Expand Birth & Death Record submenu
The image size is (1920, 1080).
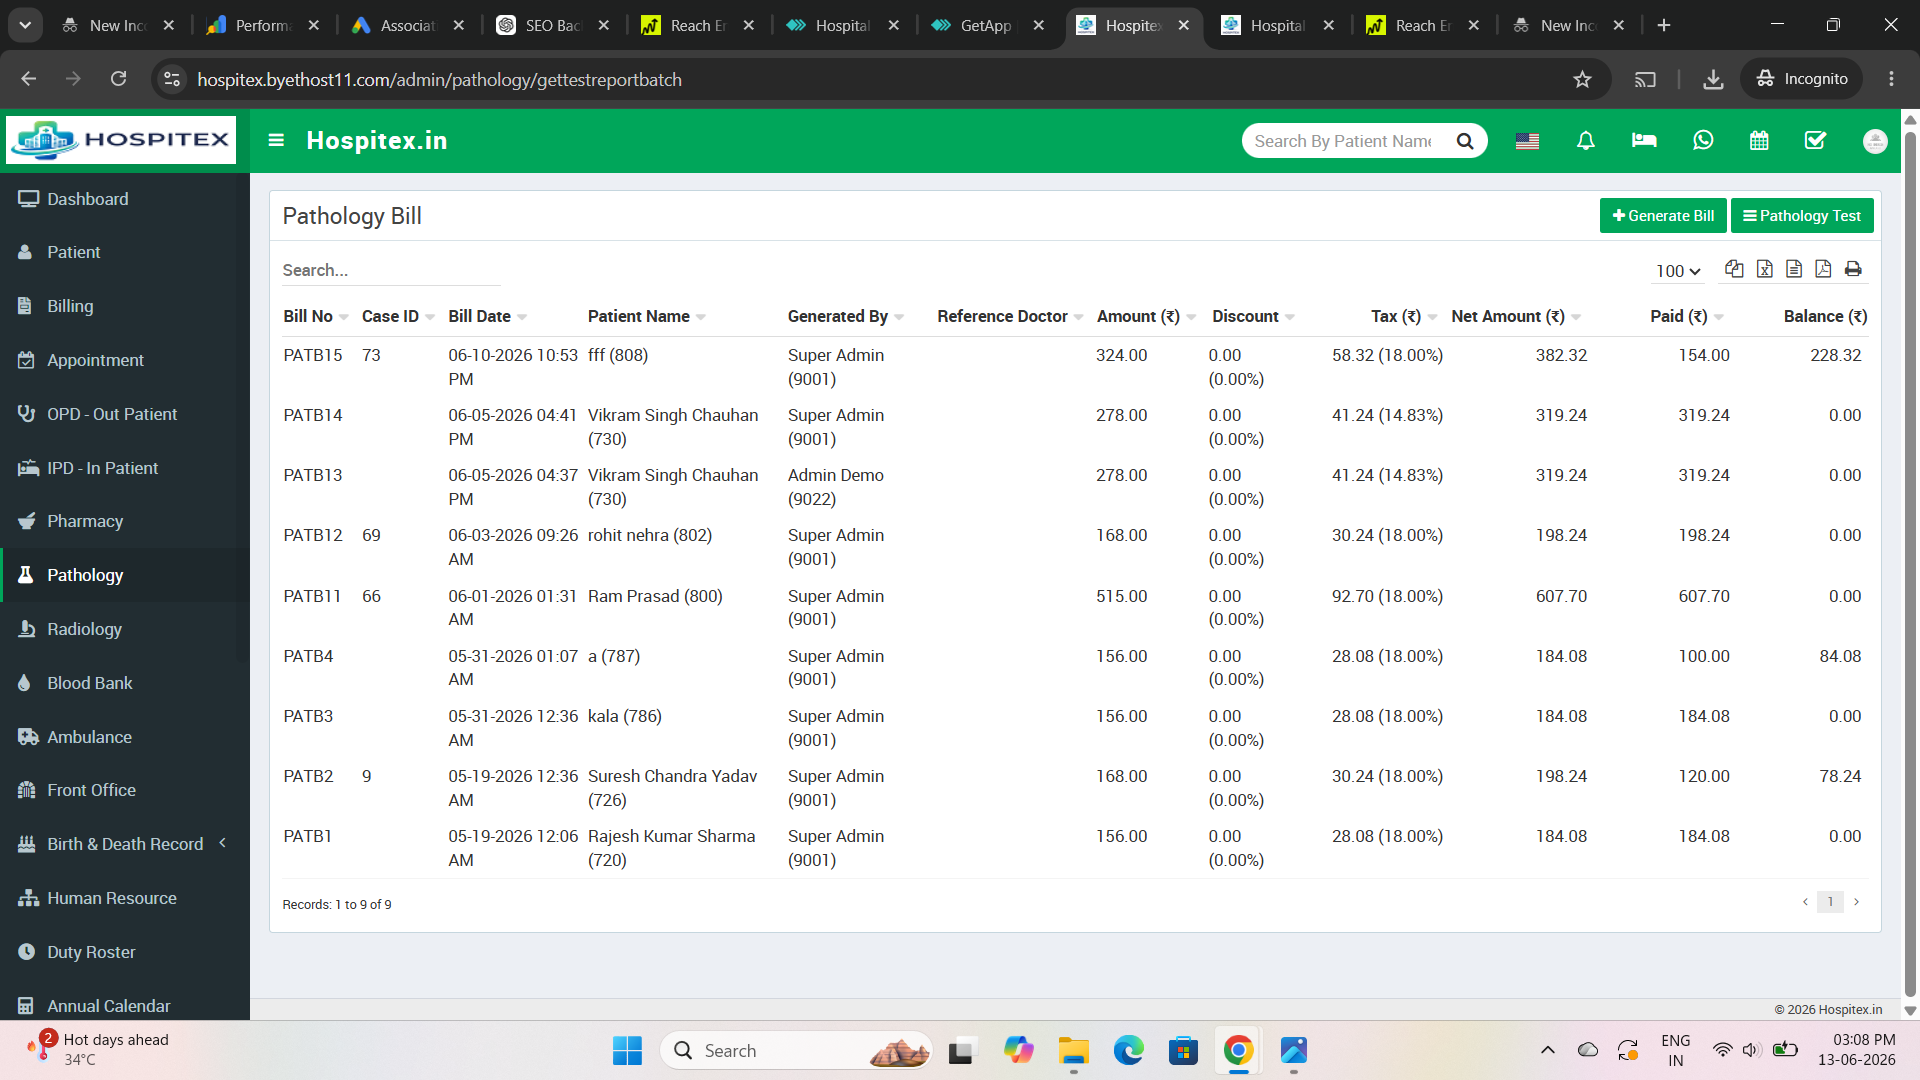(x=125, y=844)
